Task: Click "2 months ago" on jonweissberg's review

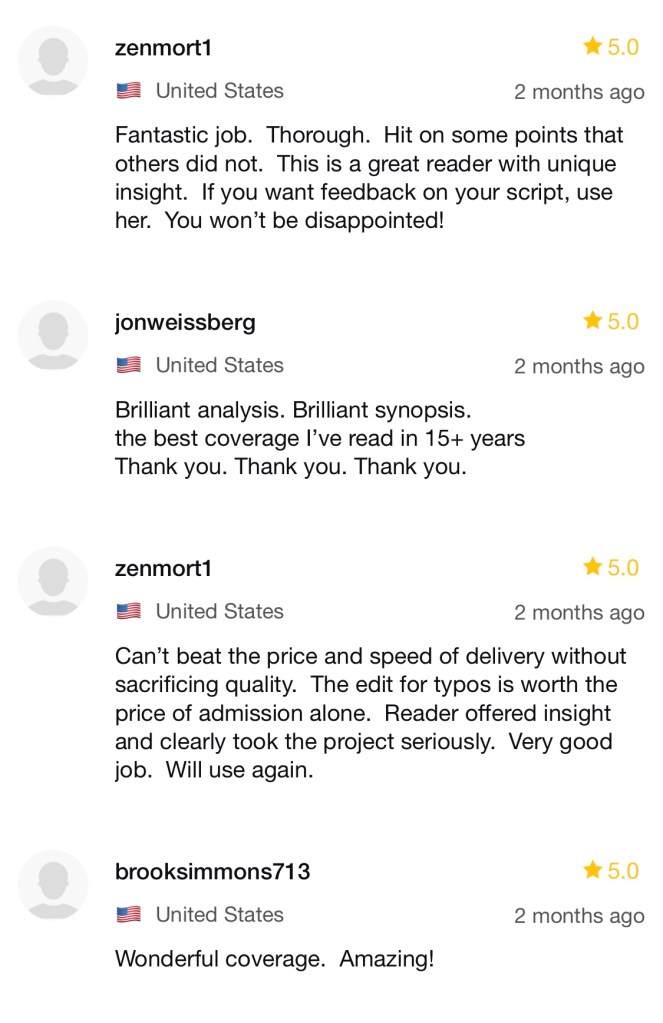Action: [x=579, y=367]
